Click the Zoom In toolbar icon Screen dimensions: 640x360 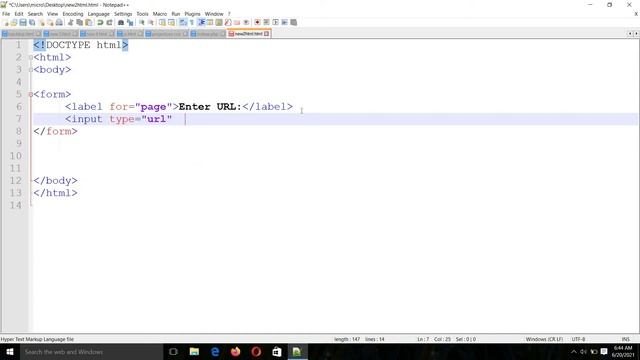click(141, 22)
